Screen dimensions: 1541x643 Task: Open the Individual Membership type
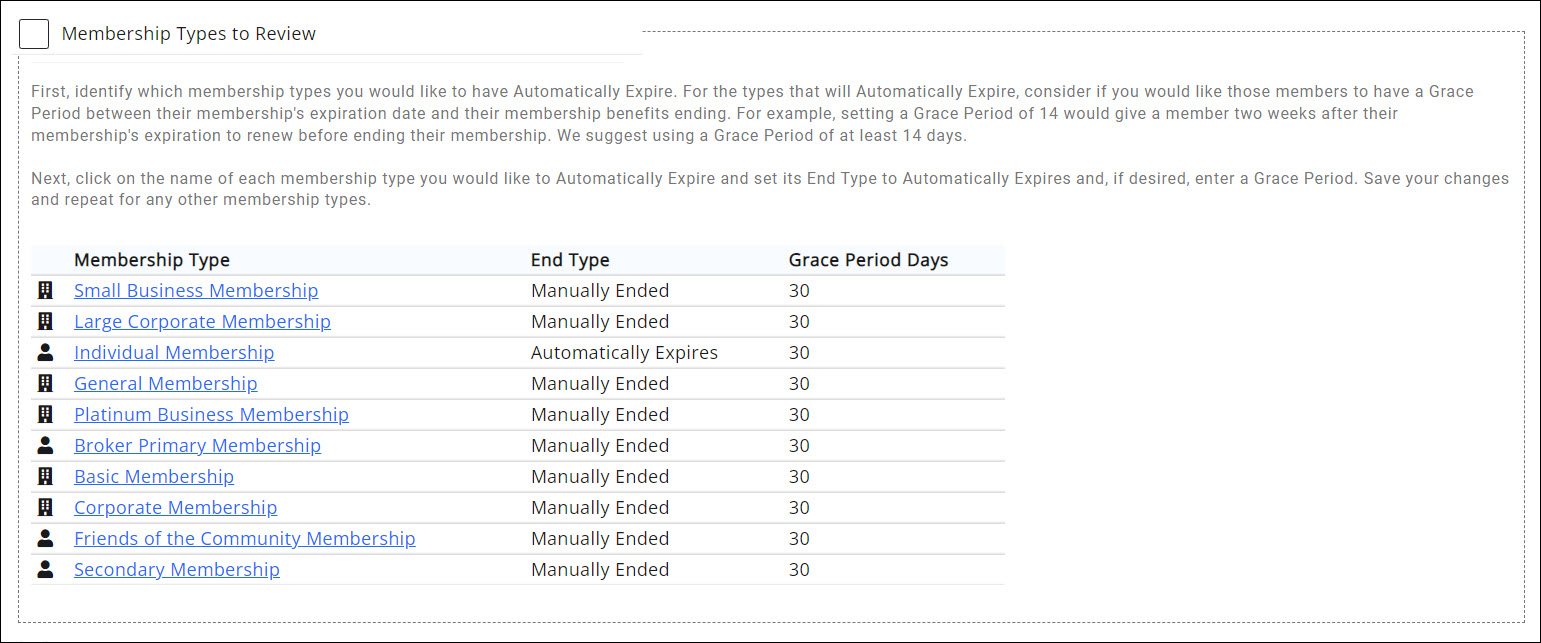point(174,353)
